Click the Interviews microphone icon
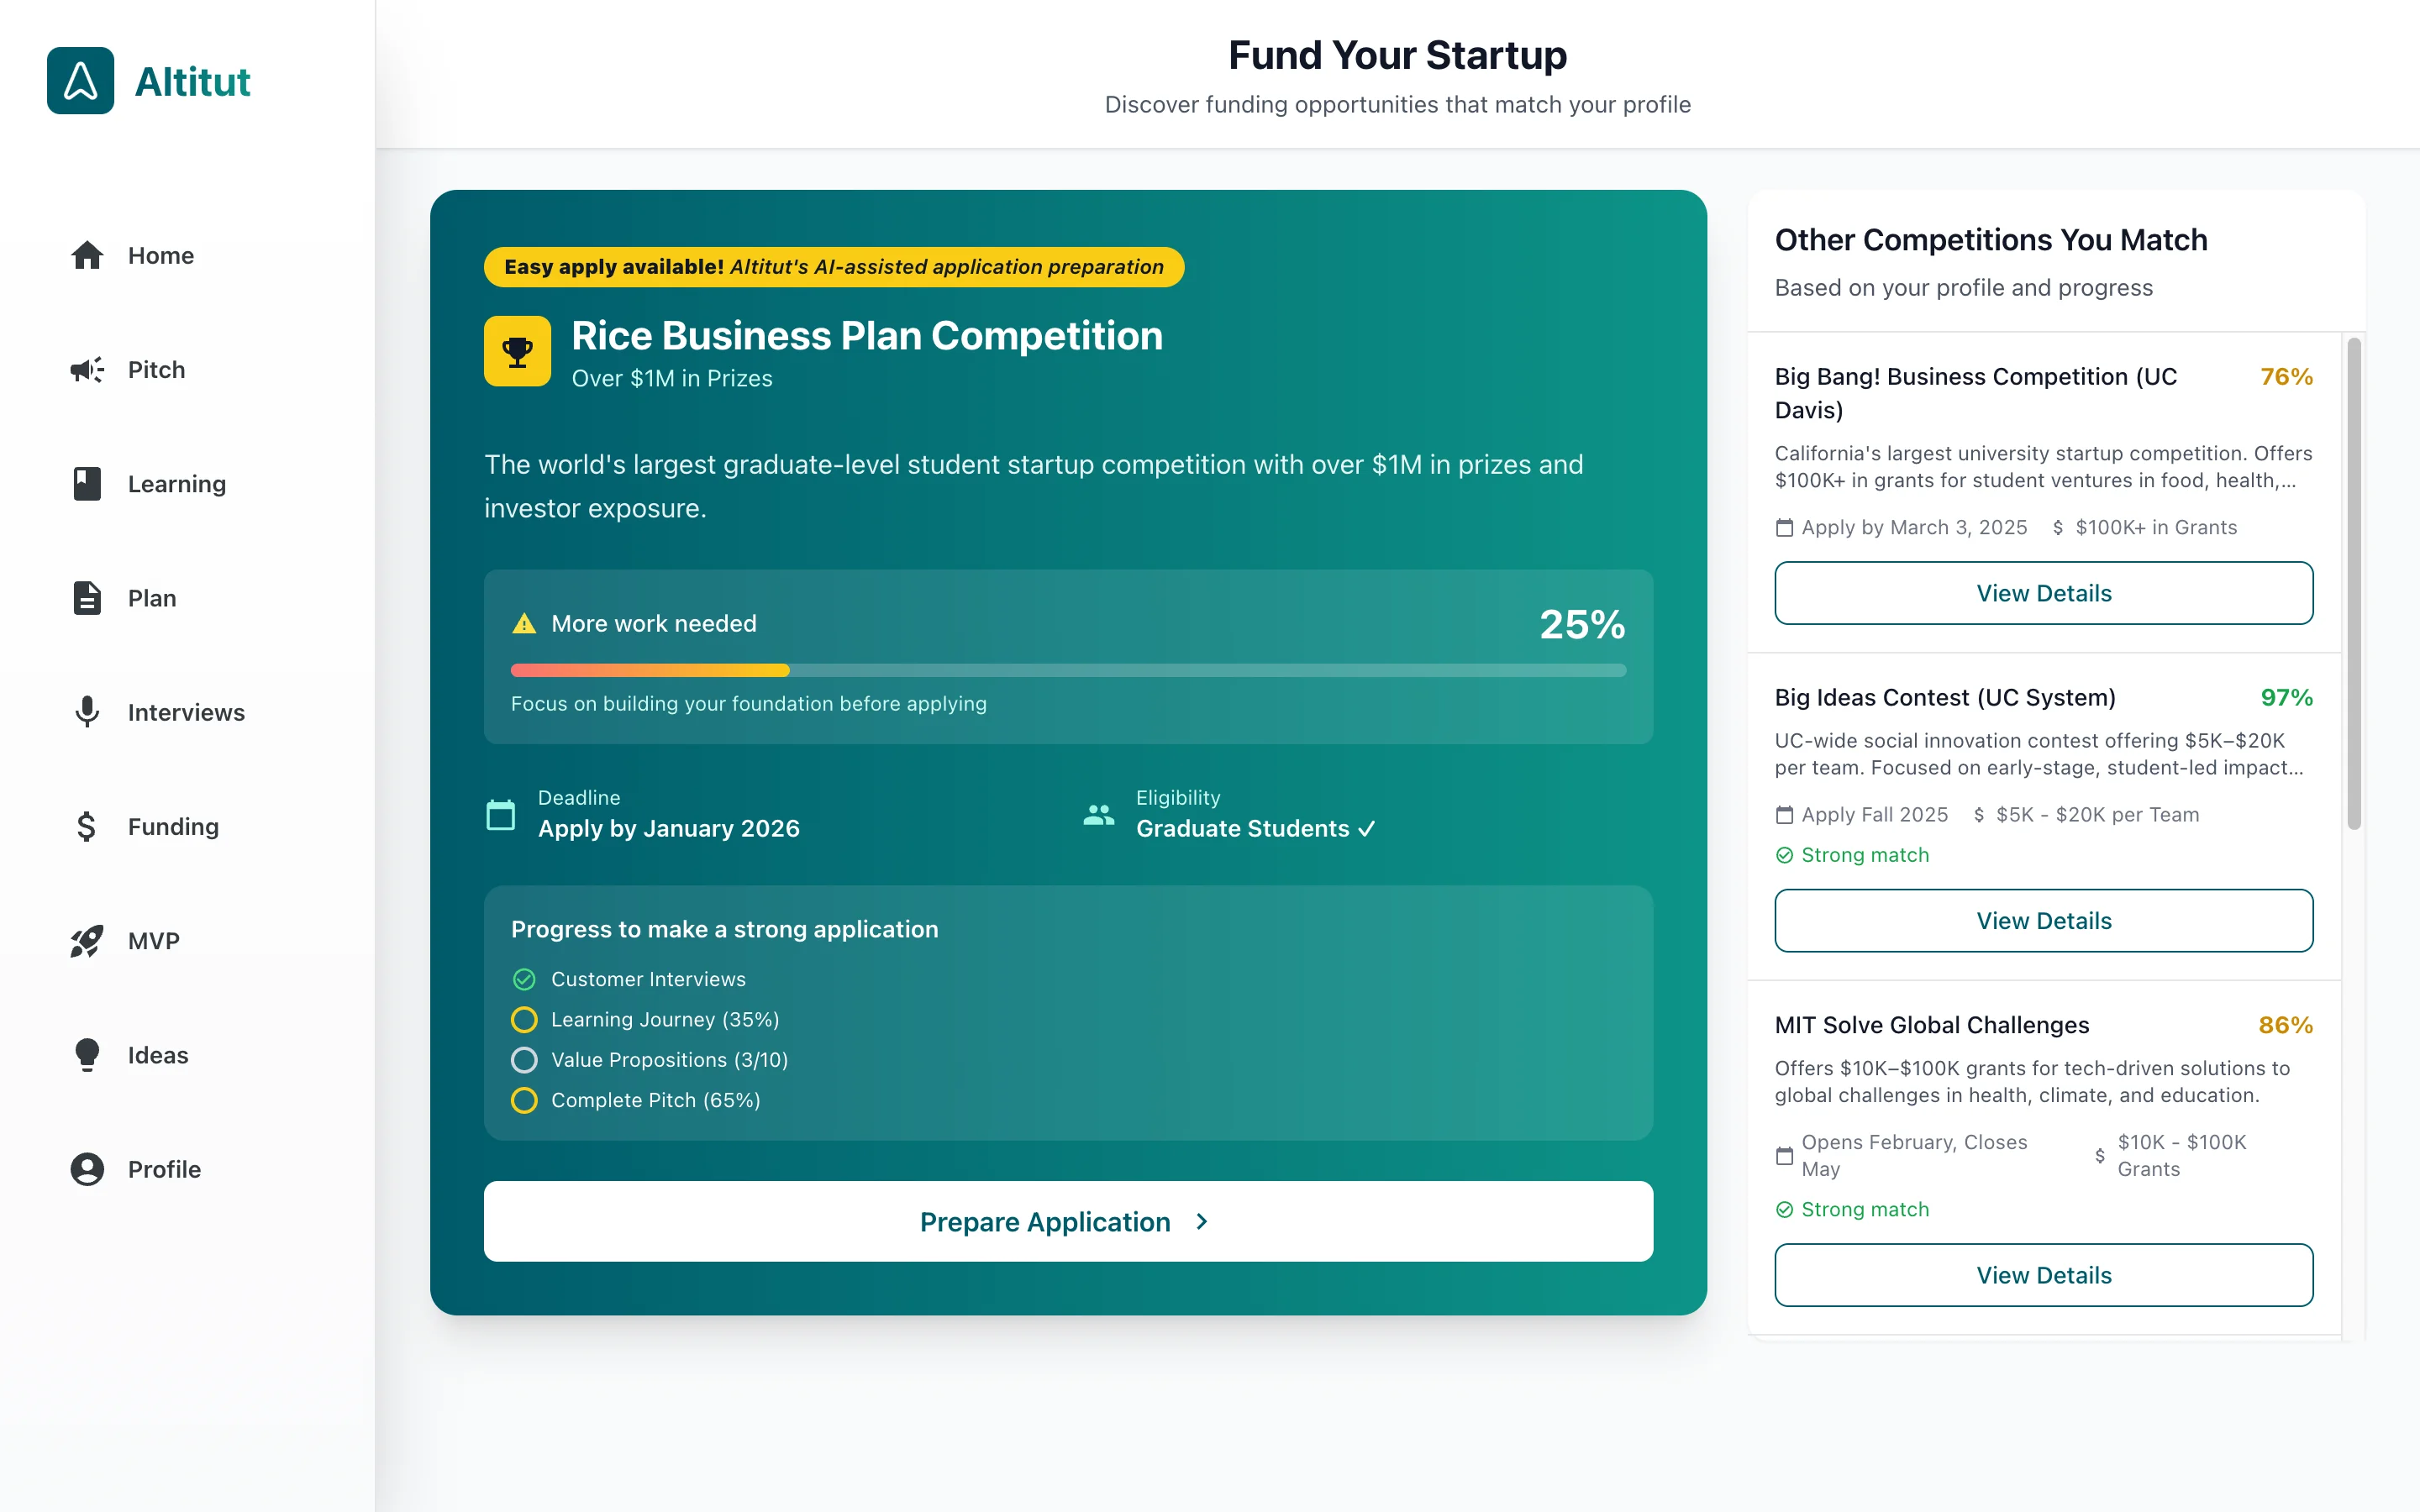The image size is (2420, 1512). coord(87,712)
